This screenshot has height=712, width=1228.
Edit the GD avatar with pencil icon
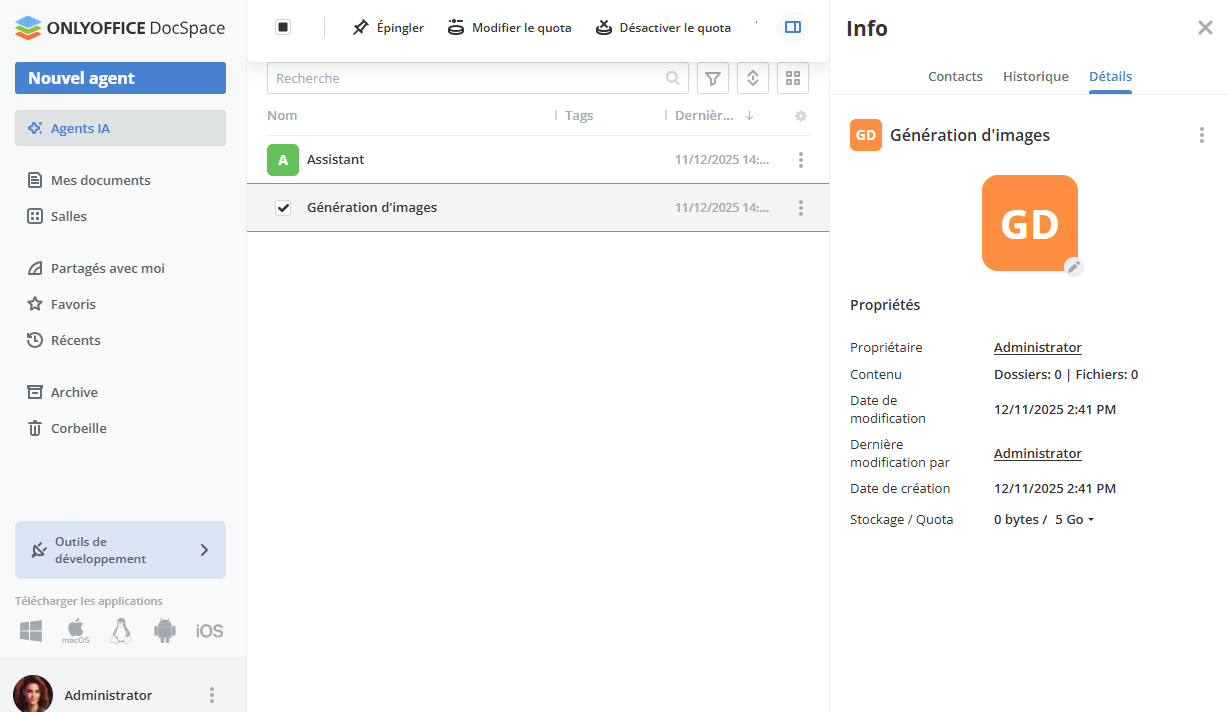pos(1073,266)
